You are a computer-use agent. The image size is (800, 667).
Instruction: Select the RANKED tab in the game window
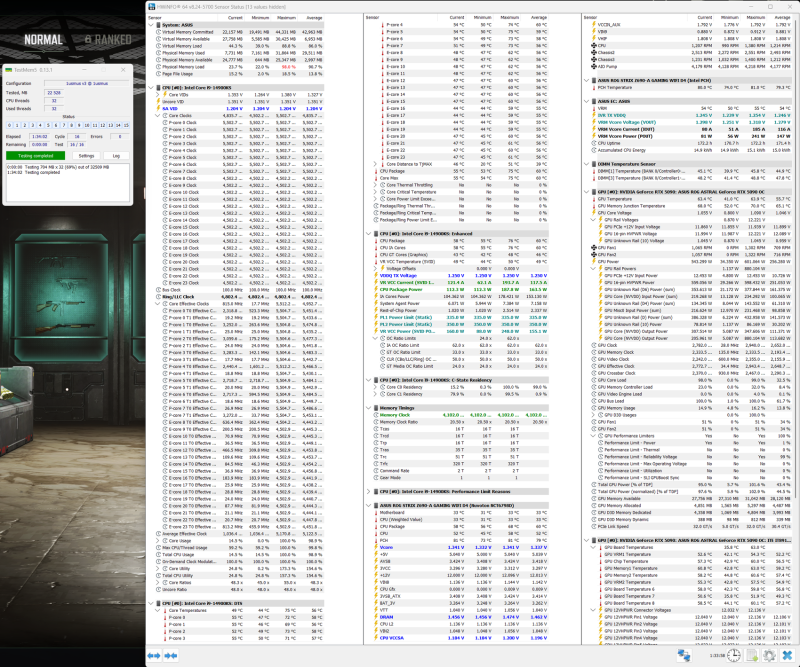point(108,40)
